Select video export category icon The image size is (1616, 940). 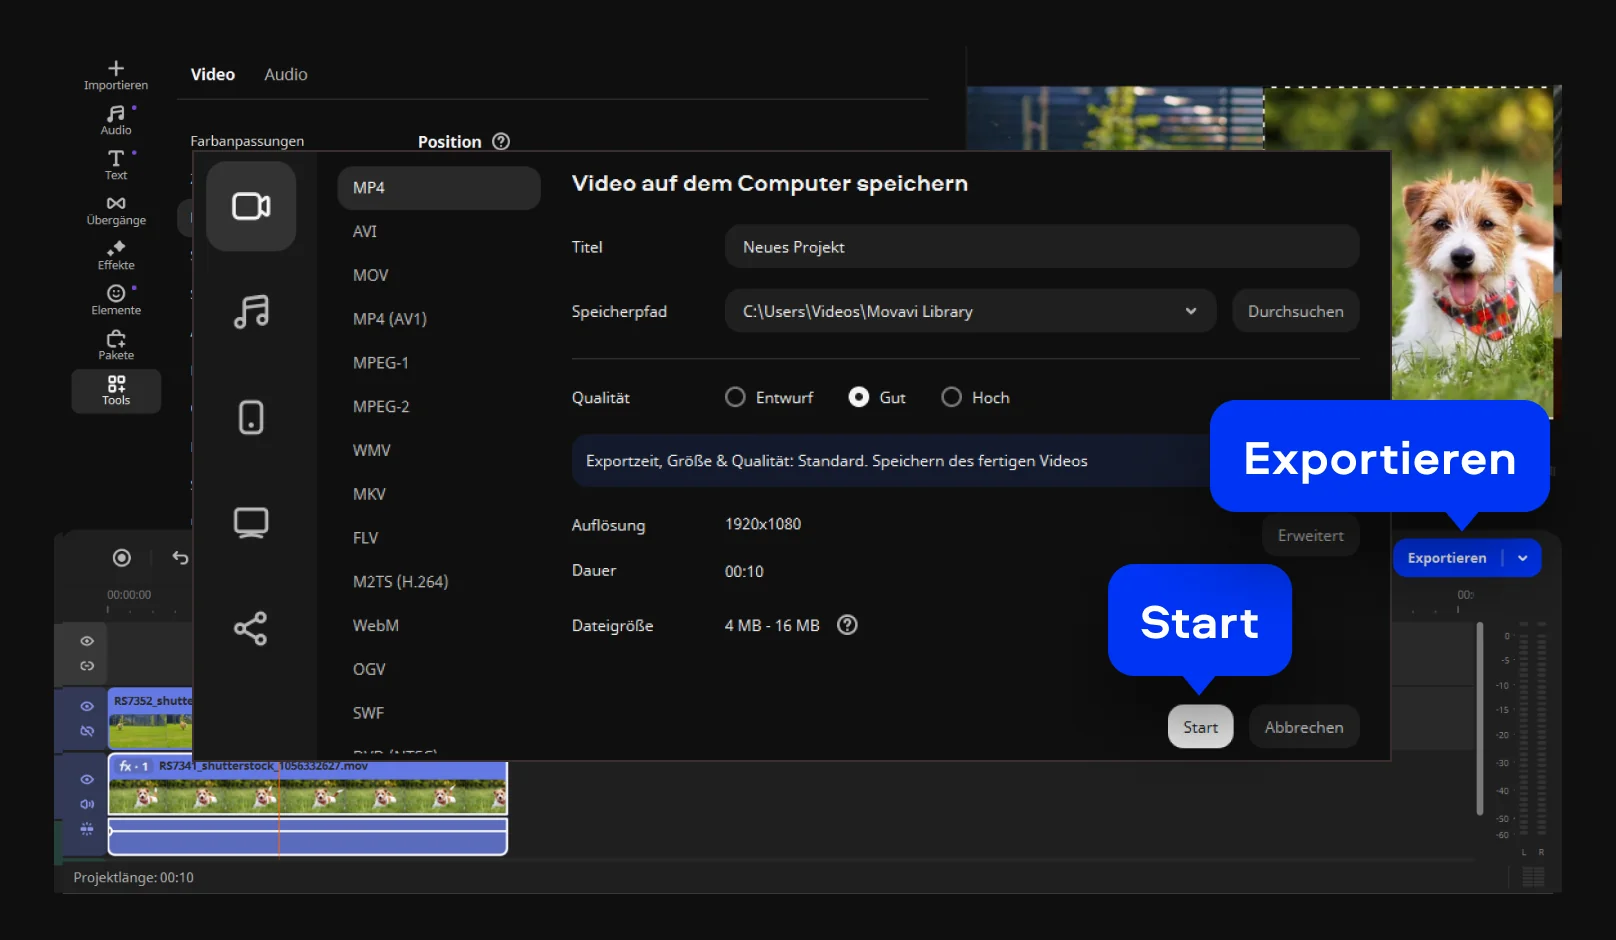(251, 206)
